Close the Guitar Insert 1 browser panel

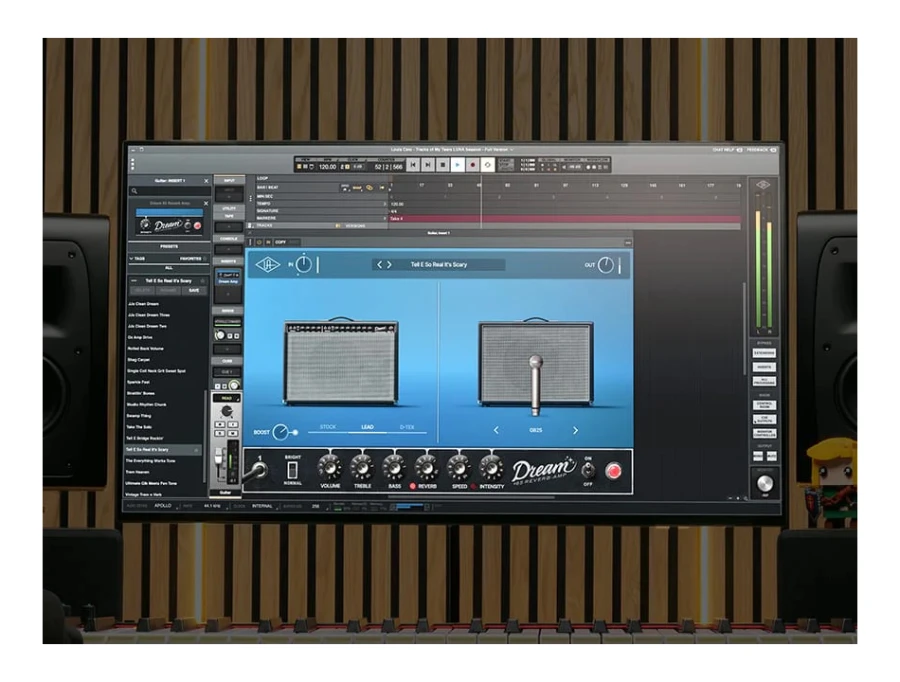click(207, 181)
